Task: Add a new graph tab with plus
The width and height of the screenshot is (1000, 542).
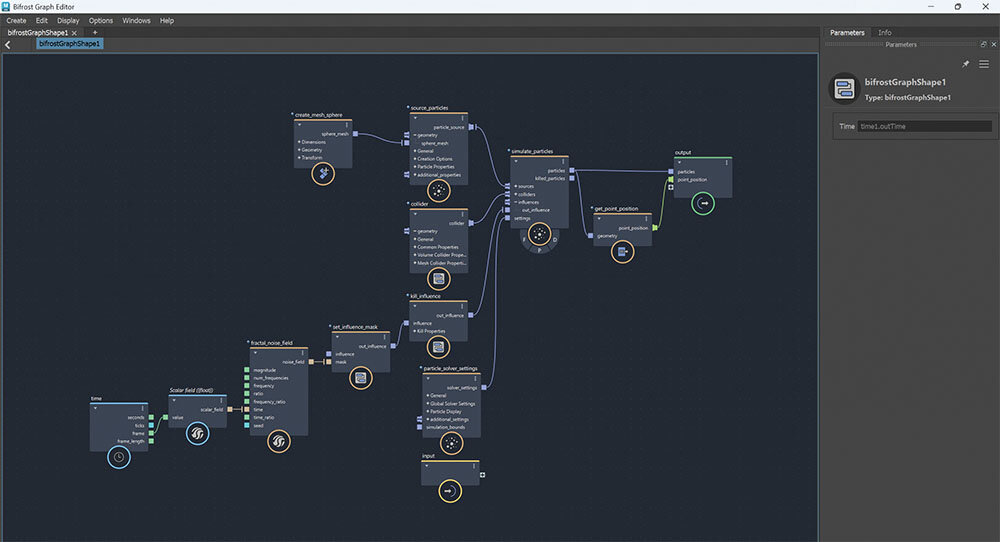Action: [x=95, y=33]
